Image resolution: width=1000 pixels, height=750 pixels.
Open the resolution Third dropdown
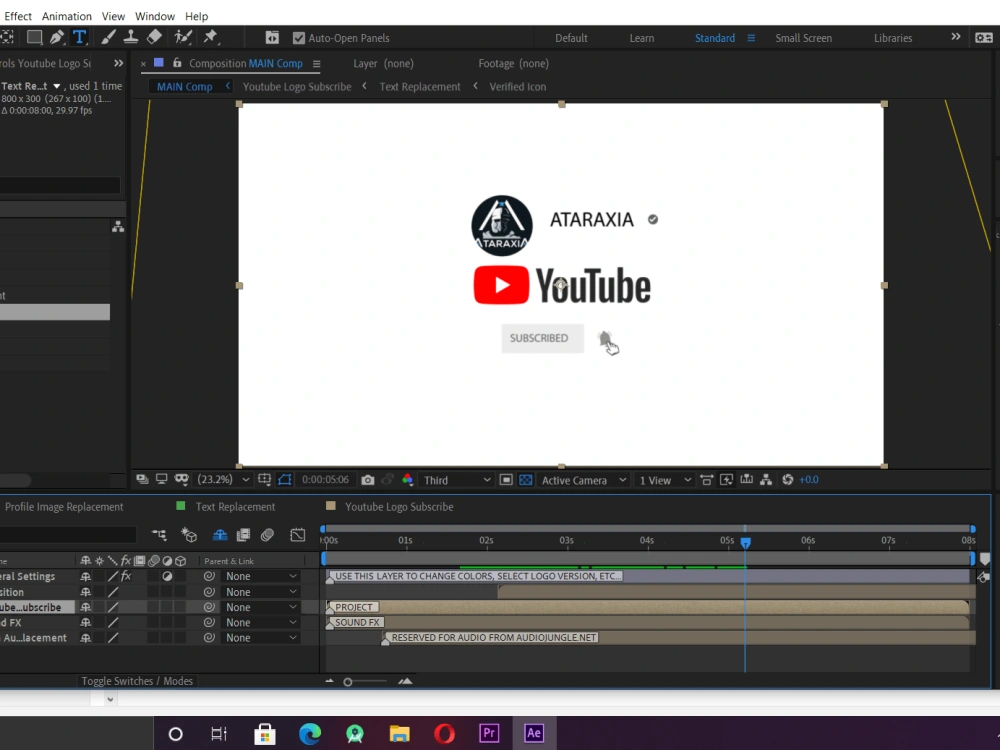pos(457,480)
